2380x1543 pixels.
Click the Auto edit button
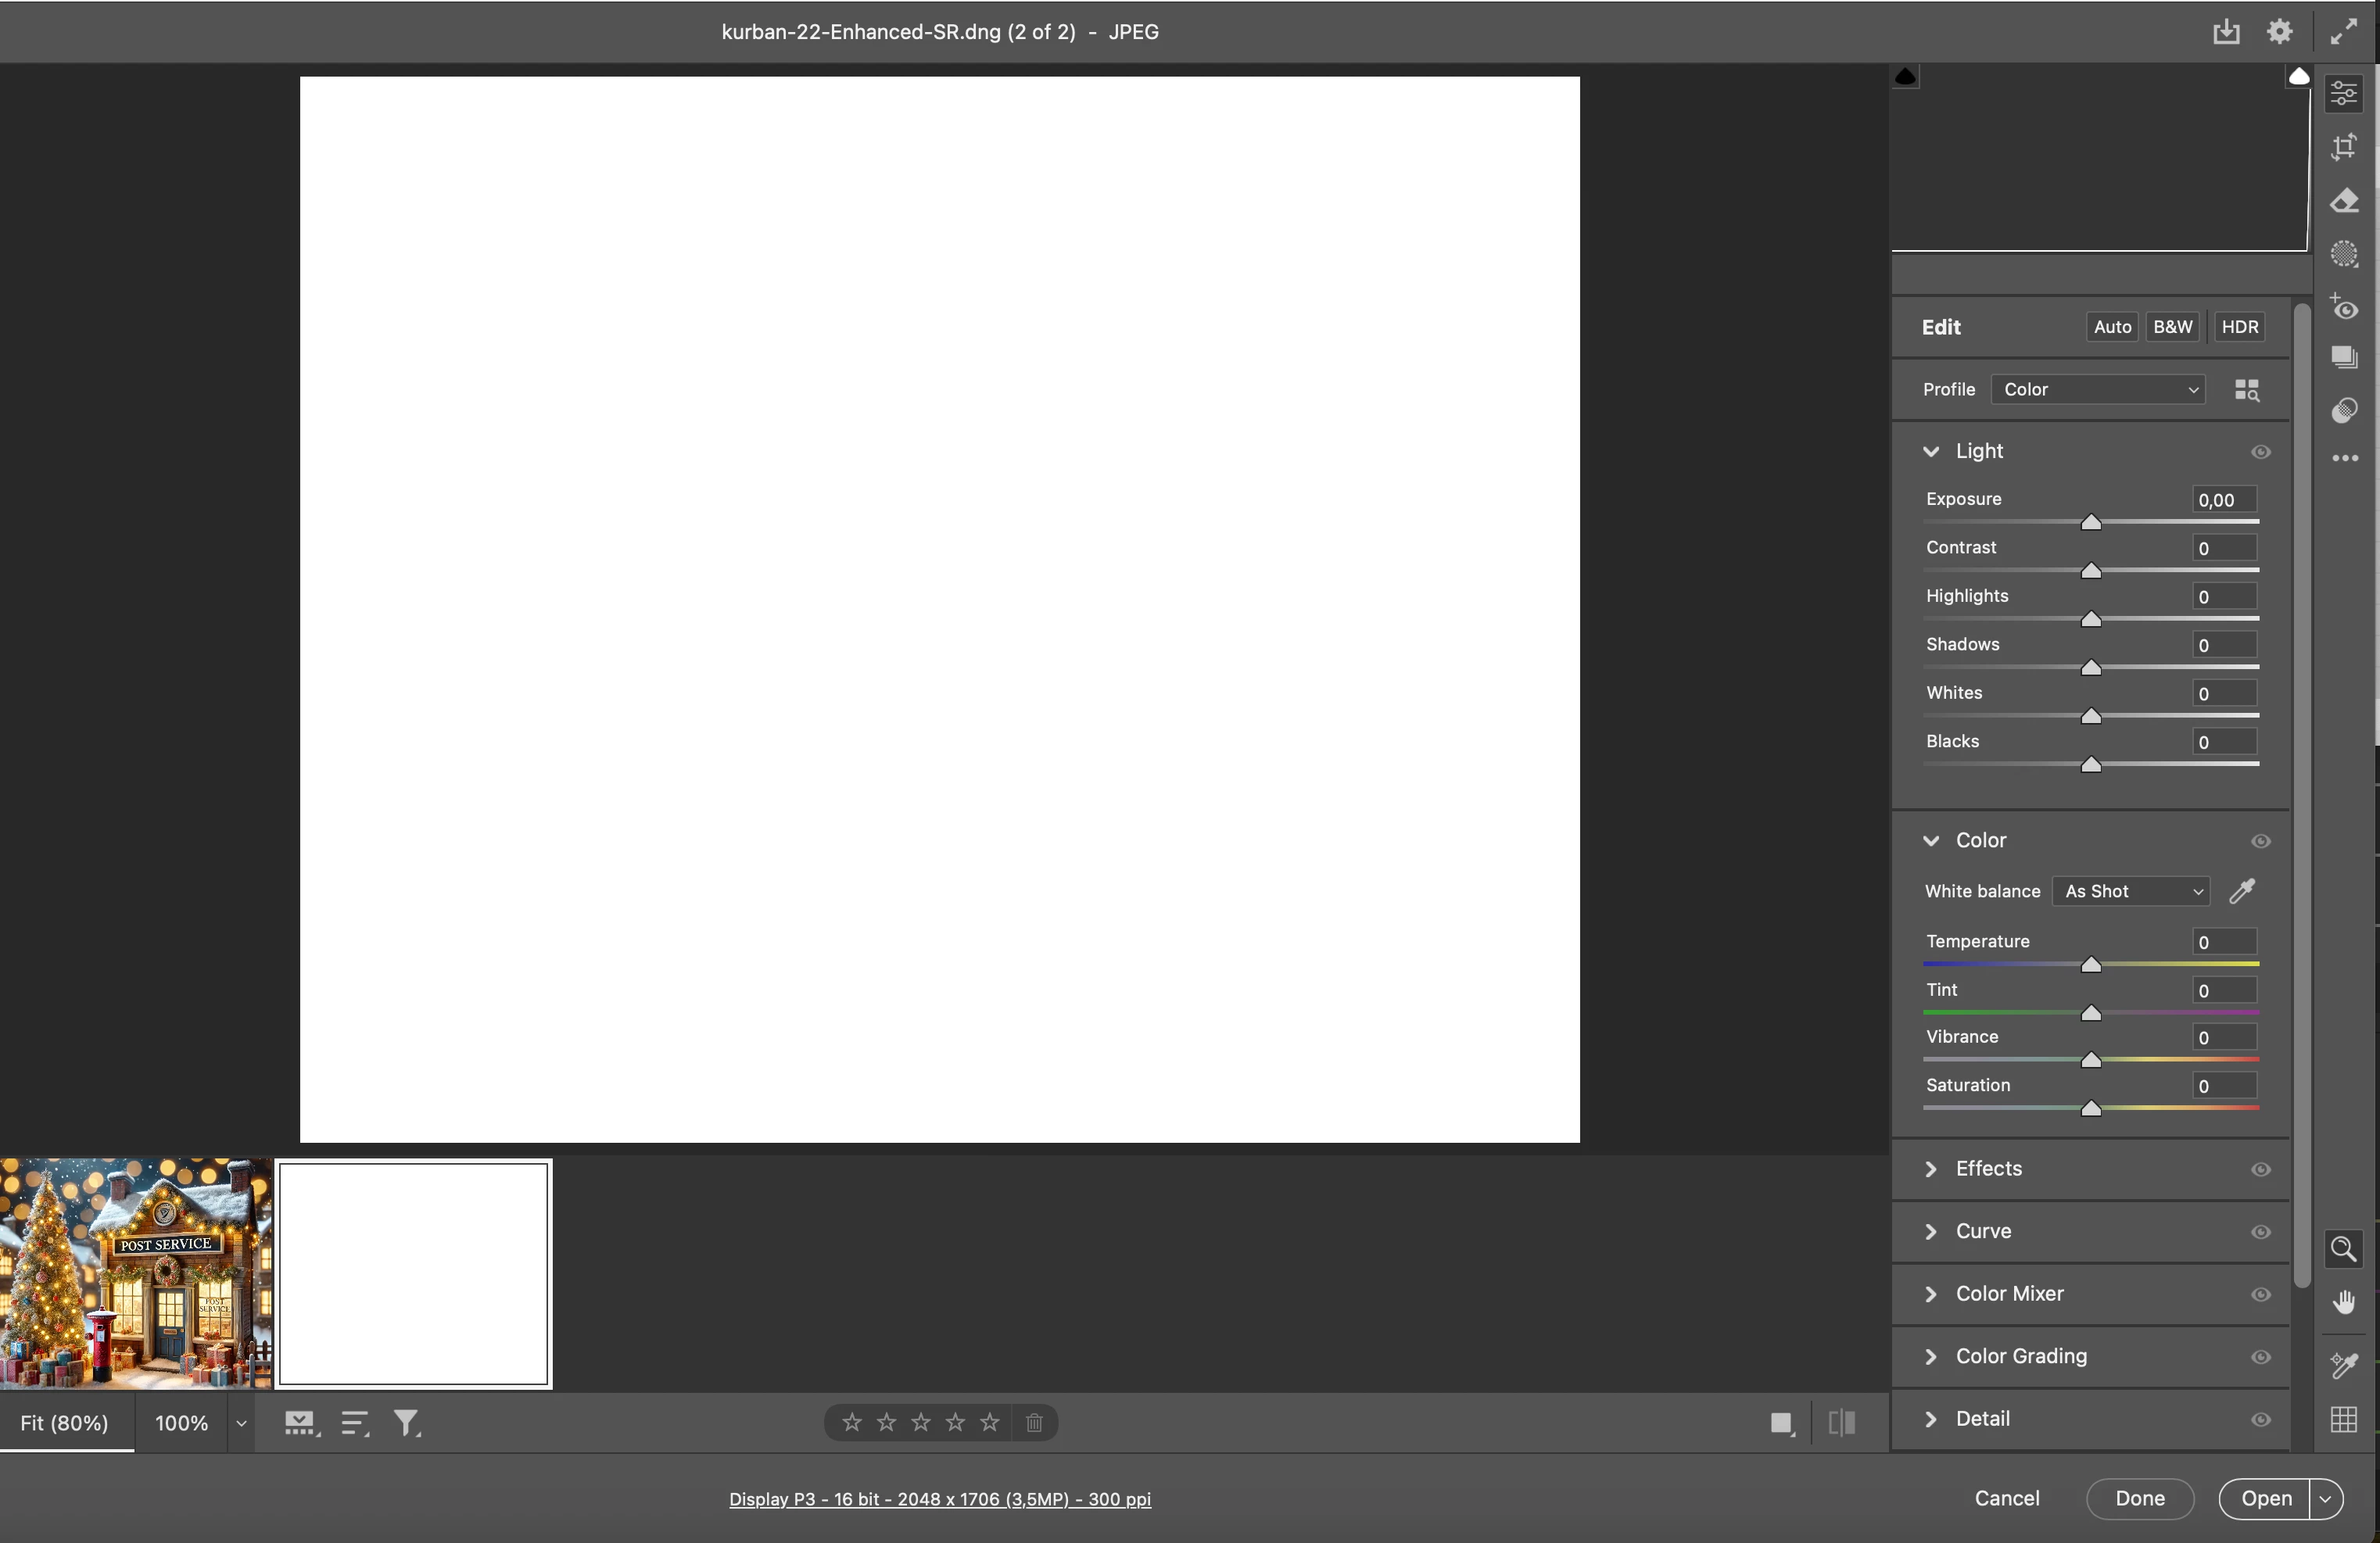[2112, 327]
